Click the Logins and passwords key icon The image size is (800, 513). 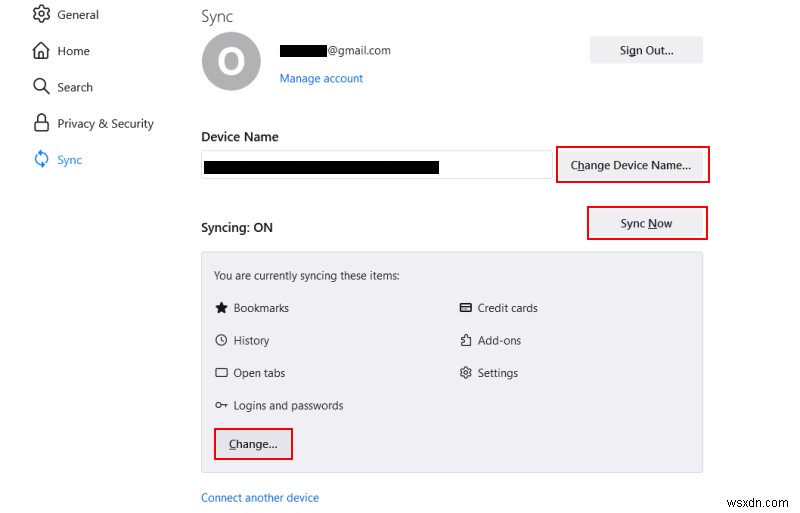pos(221,405)
